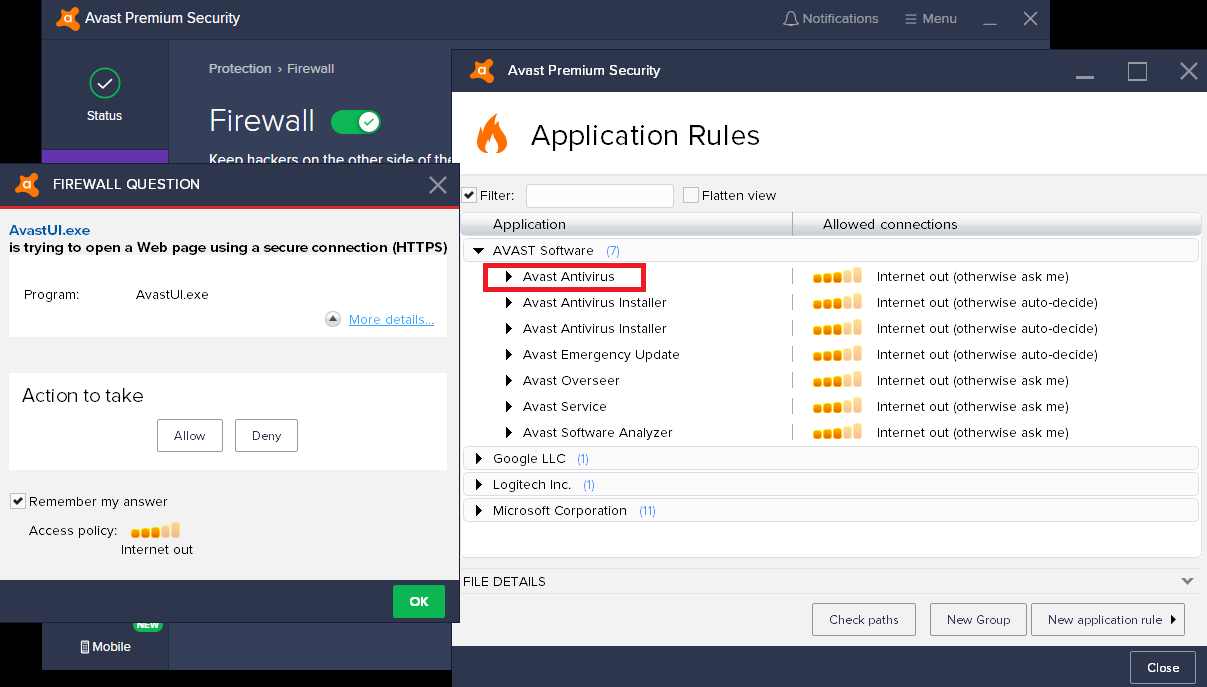Click the Avast logo in Application Rules window
Image resolution: width=1207 pixels, height=687 pixels.
(482, 71)
